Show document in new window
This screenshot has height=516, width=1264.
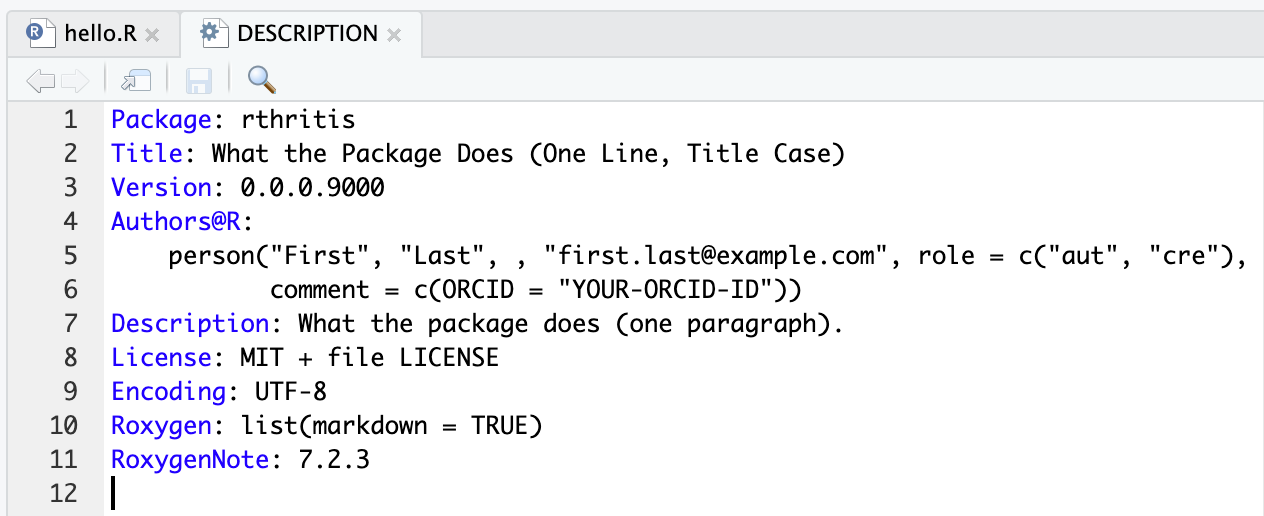click(x=135, y=80)
